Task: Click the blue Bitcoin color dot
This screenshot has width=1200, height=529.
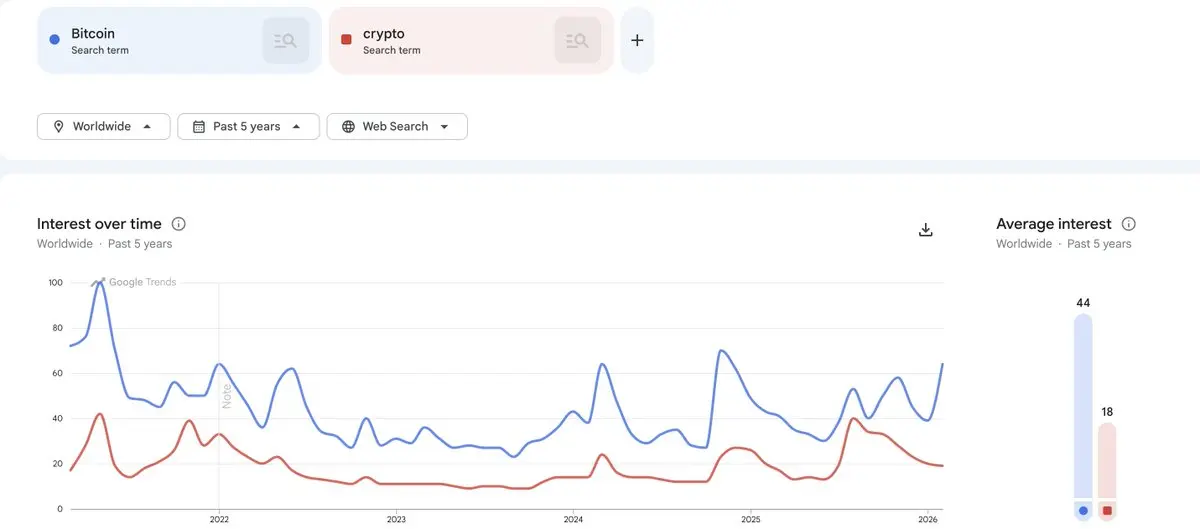Action: click(54, 40)
